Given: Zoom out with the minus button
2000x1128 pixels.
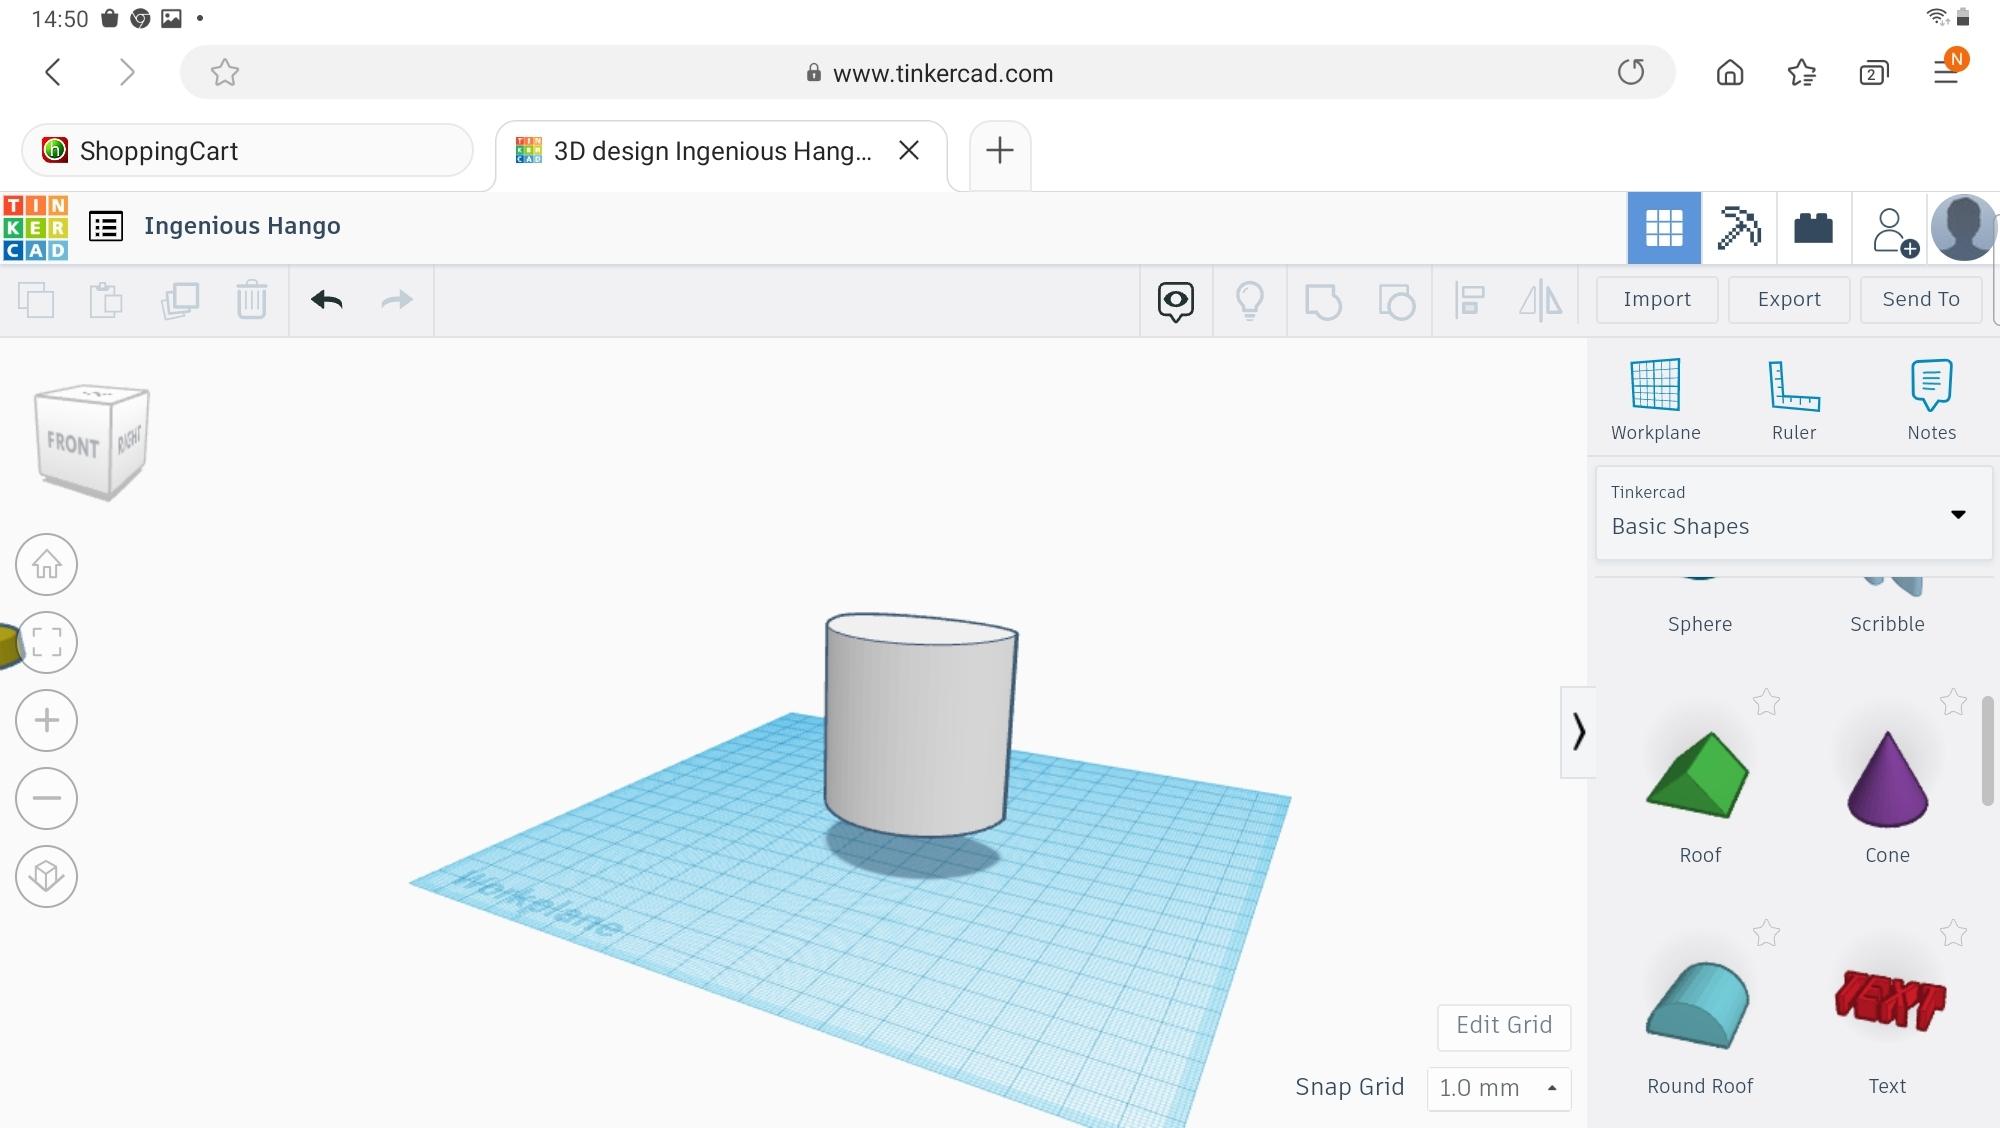Looking at the screenshot, I should pos(46,798).
